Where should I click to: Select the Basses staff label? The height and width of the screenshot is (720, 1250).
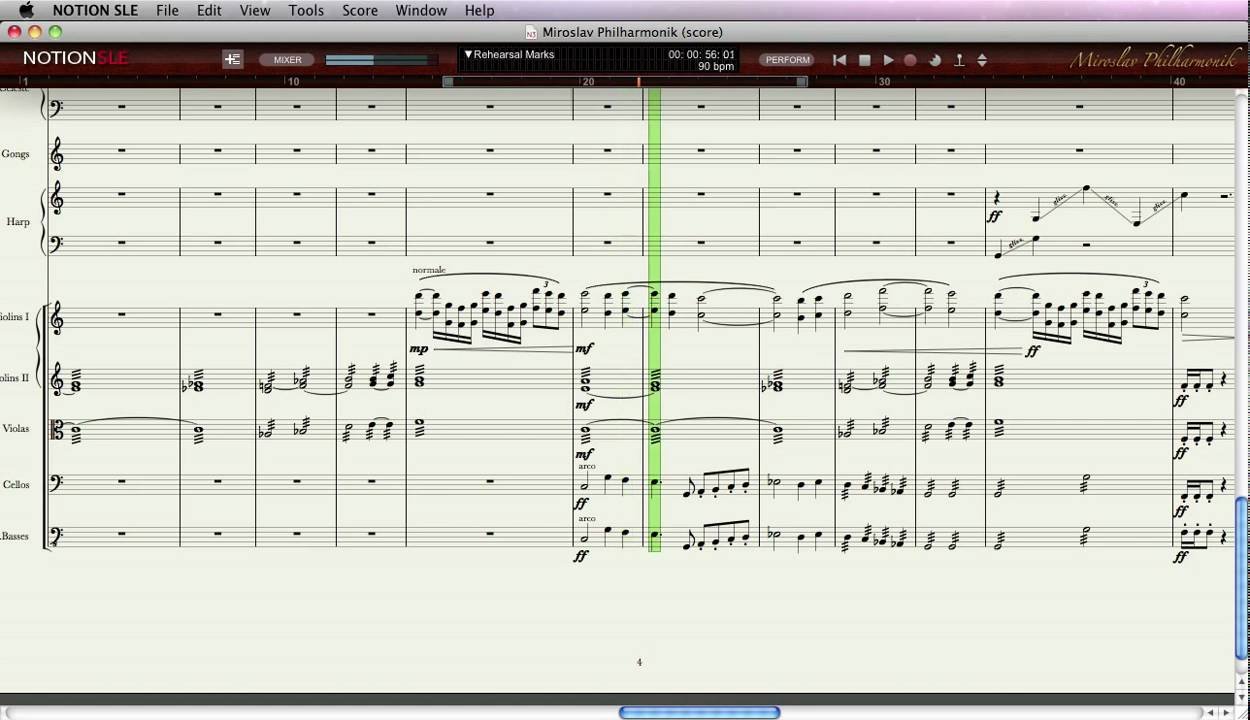coord(14,537)
